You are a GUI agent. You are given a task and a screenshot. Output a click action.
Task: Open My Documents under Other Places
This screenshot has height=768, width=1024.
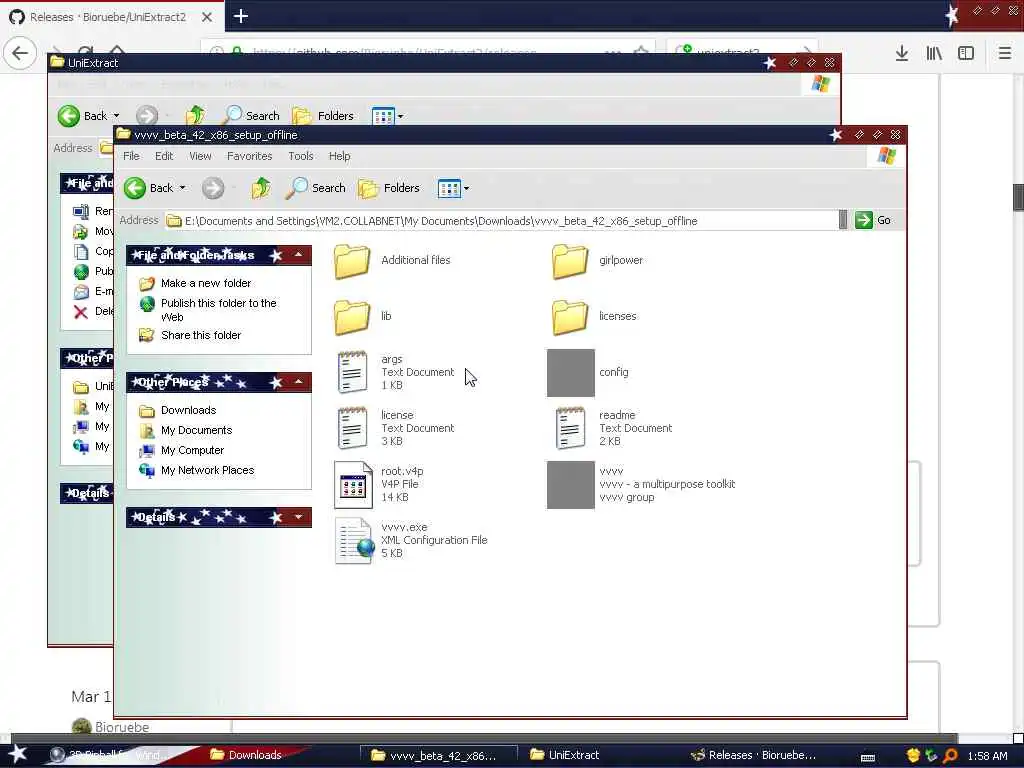click(196, 430)
